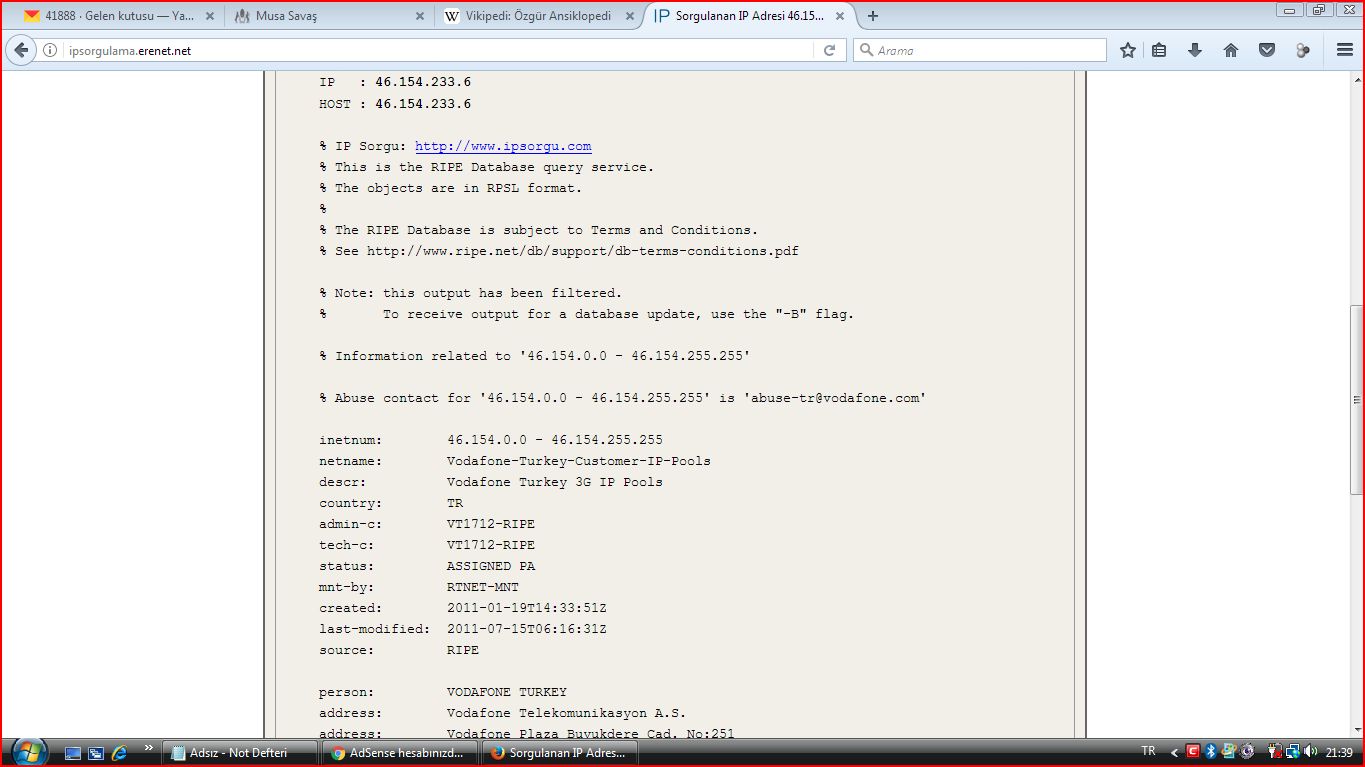Image resolution: width=1365 pixels, height=767 pixels.
Task: Click person value VODAFONE TURKEY
Action: [507, 692]
